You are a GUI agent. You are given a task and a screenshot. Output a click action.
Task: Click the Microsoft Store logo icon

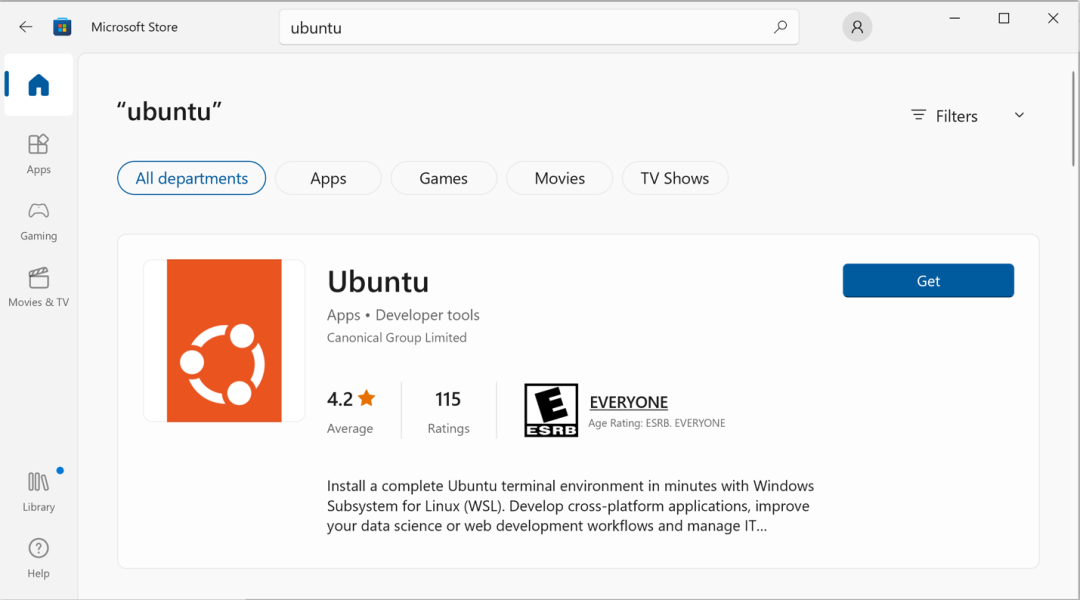tap(62, 27)
